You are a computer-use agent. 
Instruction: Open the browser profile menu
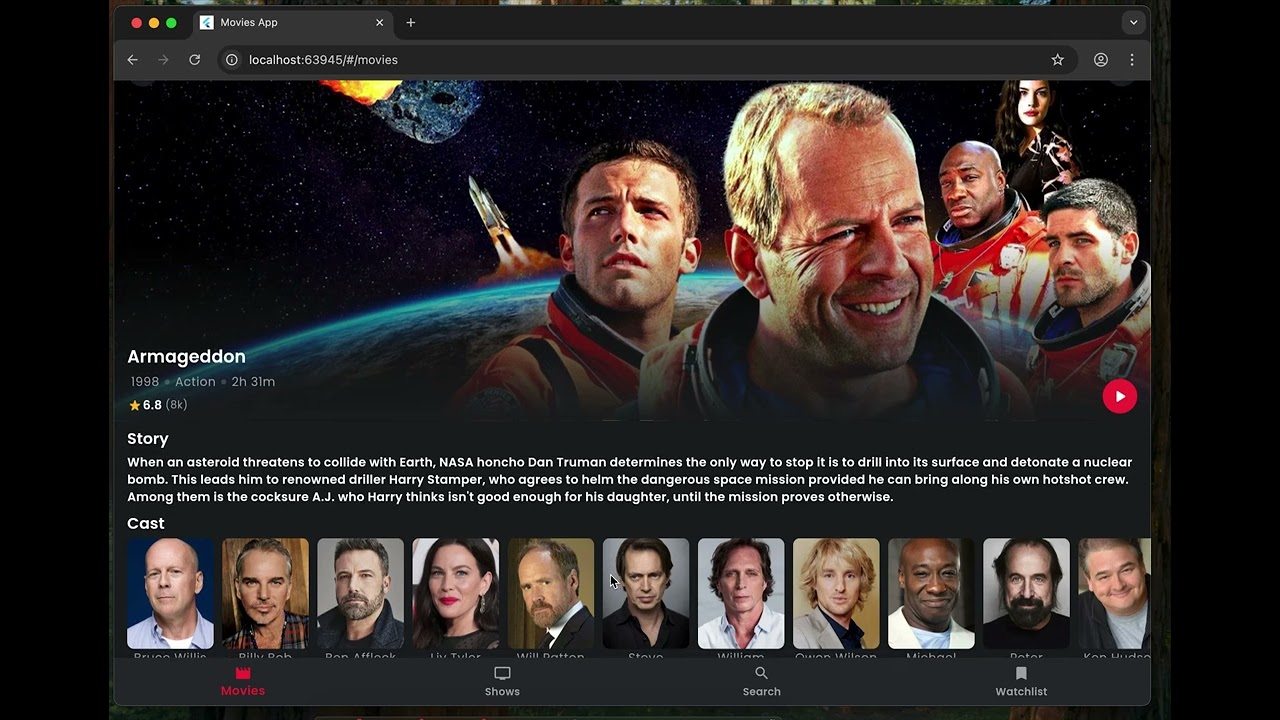(1100, 60)
